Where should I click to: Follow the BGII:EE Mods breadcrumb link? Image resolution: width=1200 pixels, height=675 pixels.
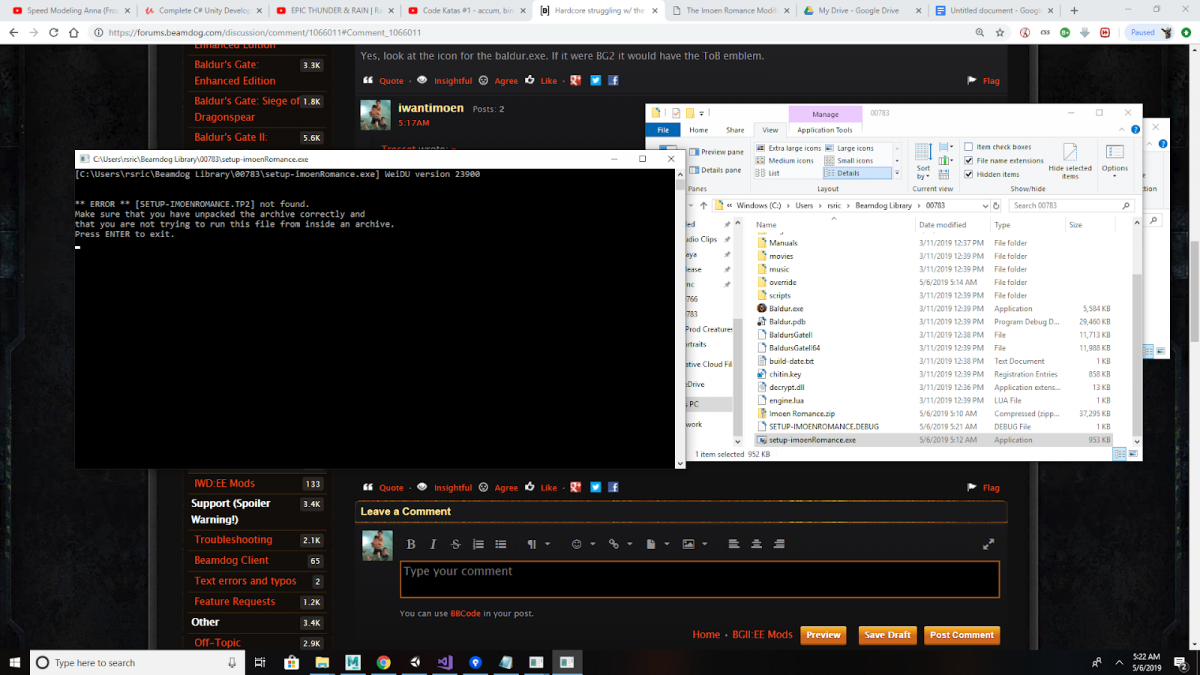[x=762, y=635]
